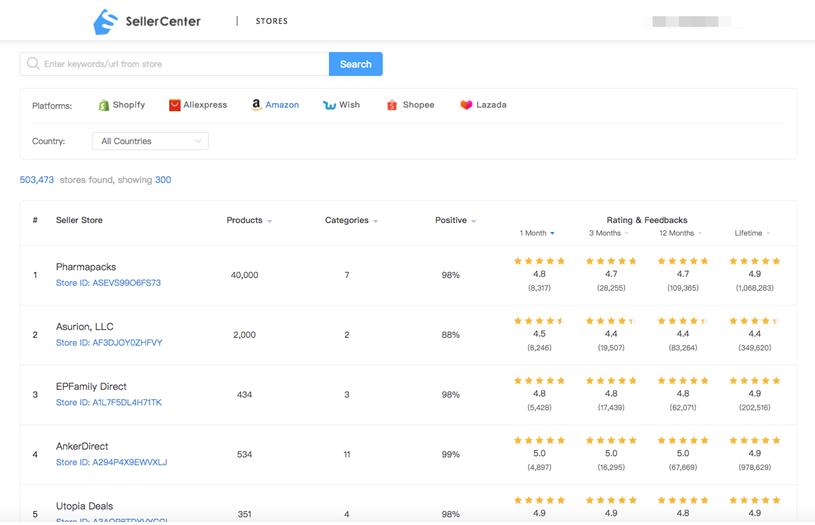The image size is (815, 525).
Task: Click Asurion products value 2,000
Action: tap(244, 335)
